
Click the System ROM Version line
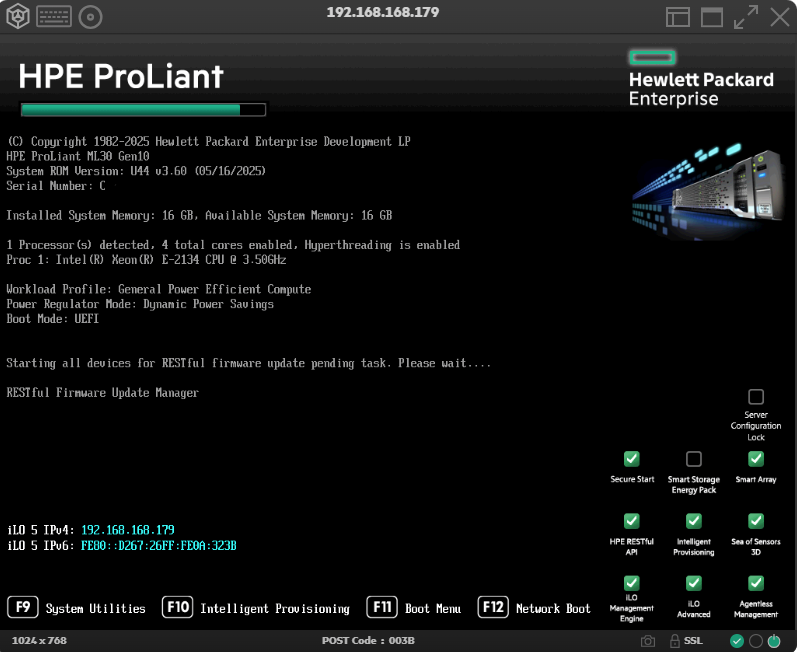click(x=136, y=171)
